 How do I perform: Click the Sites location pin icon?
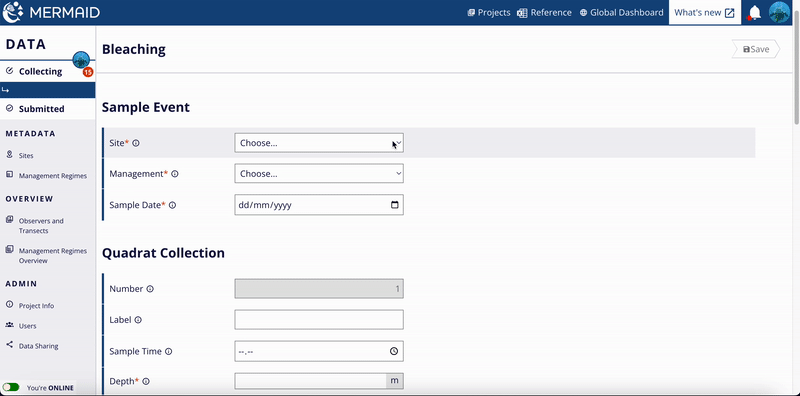click(9, 154)
